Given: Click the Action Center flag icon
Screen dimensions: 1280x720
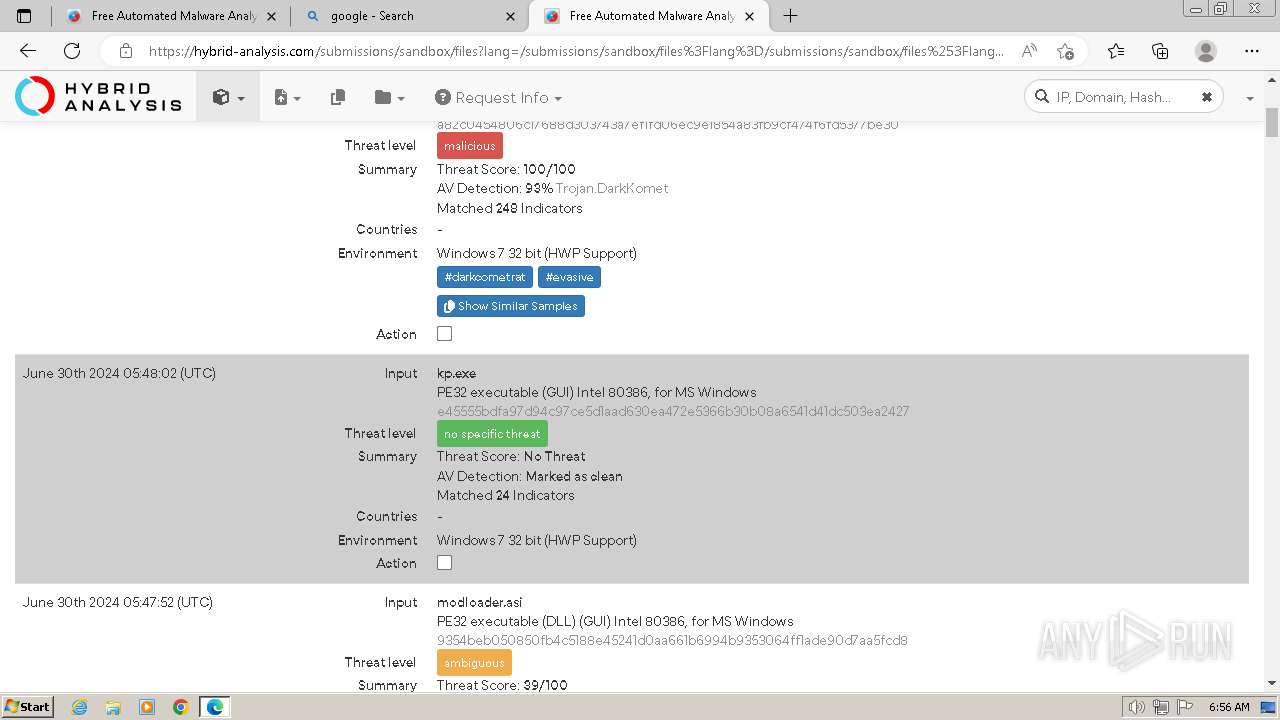Looking at the screenshot, I should point(1185,707).
